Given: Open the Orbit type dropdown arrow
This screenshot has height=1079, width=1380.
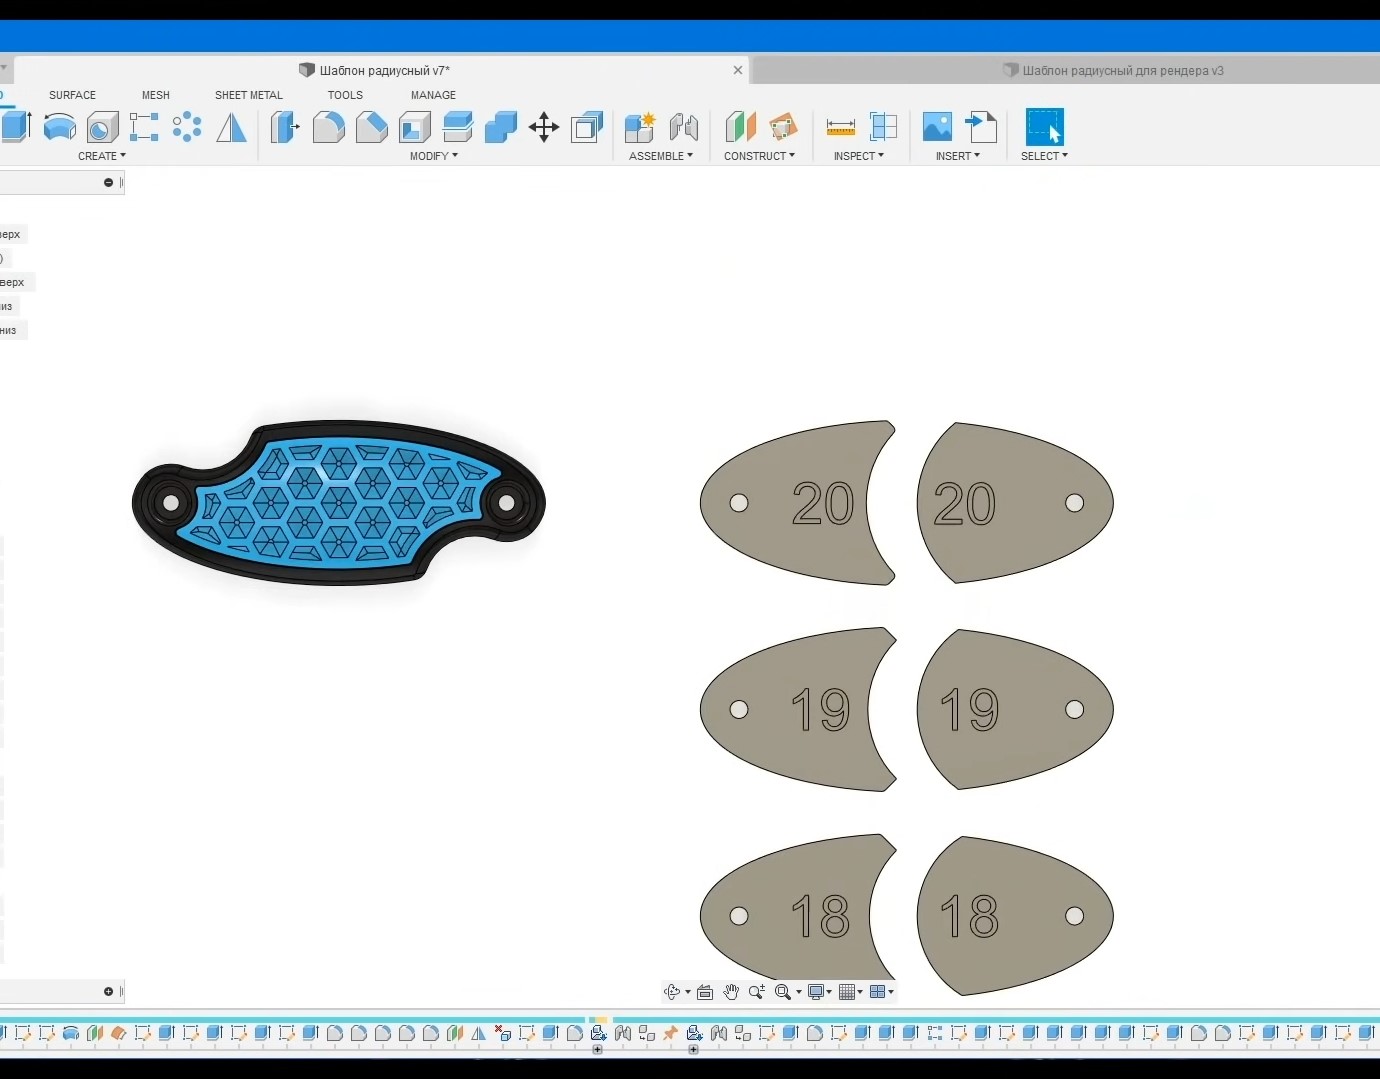Looking at the screenshot, I should coord(688,992).
